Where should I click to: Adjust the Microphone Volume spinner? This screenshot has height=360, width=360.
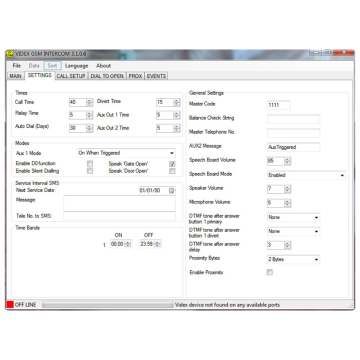point(287,203)
